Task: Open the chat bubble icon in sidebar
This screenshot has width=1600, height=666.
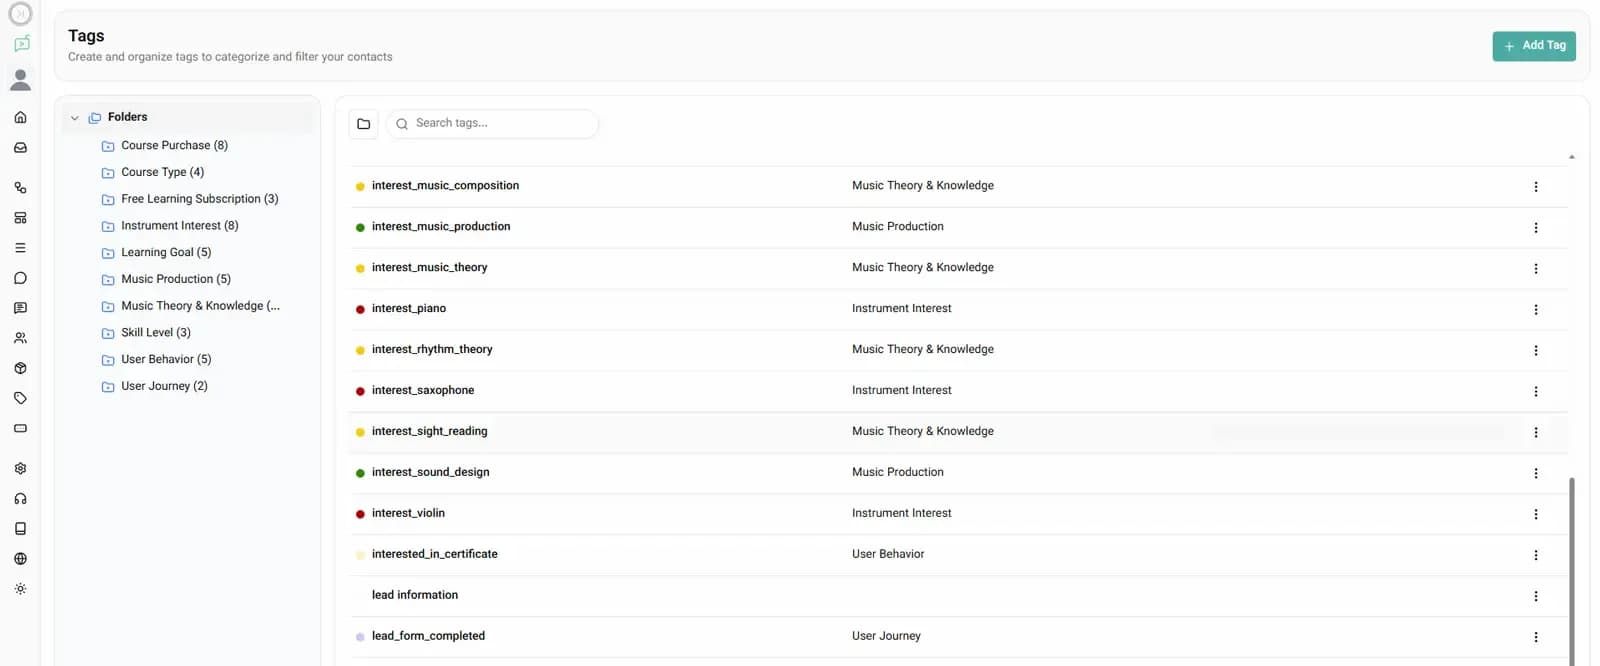Action: pyautogui.click(x=20, y=278)
